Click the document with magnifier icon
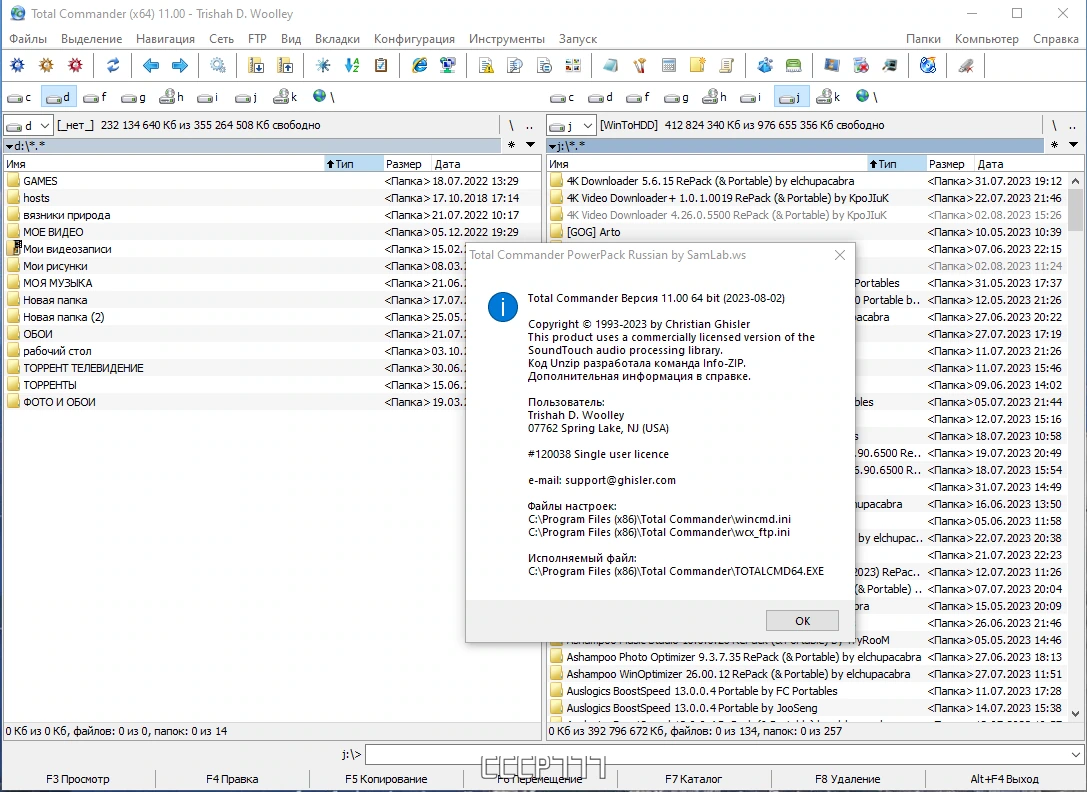This screenshot has height=792, width=1087. click(x=515, y=66)
